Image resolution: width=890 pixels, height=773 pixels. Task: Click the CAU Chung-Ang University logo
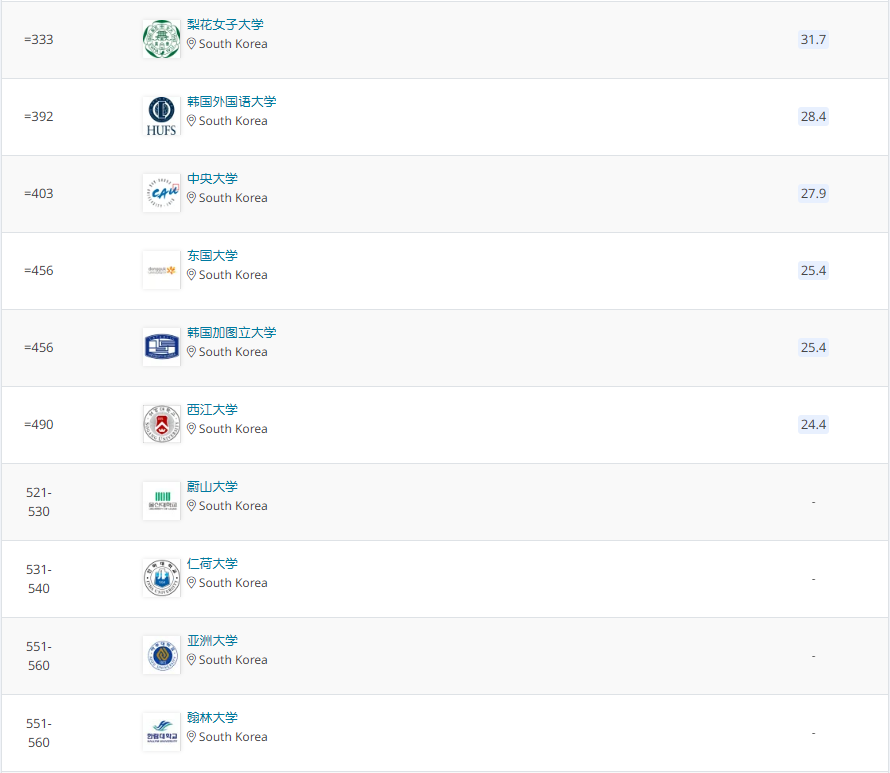[161, 193]
